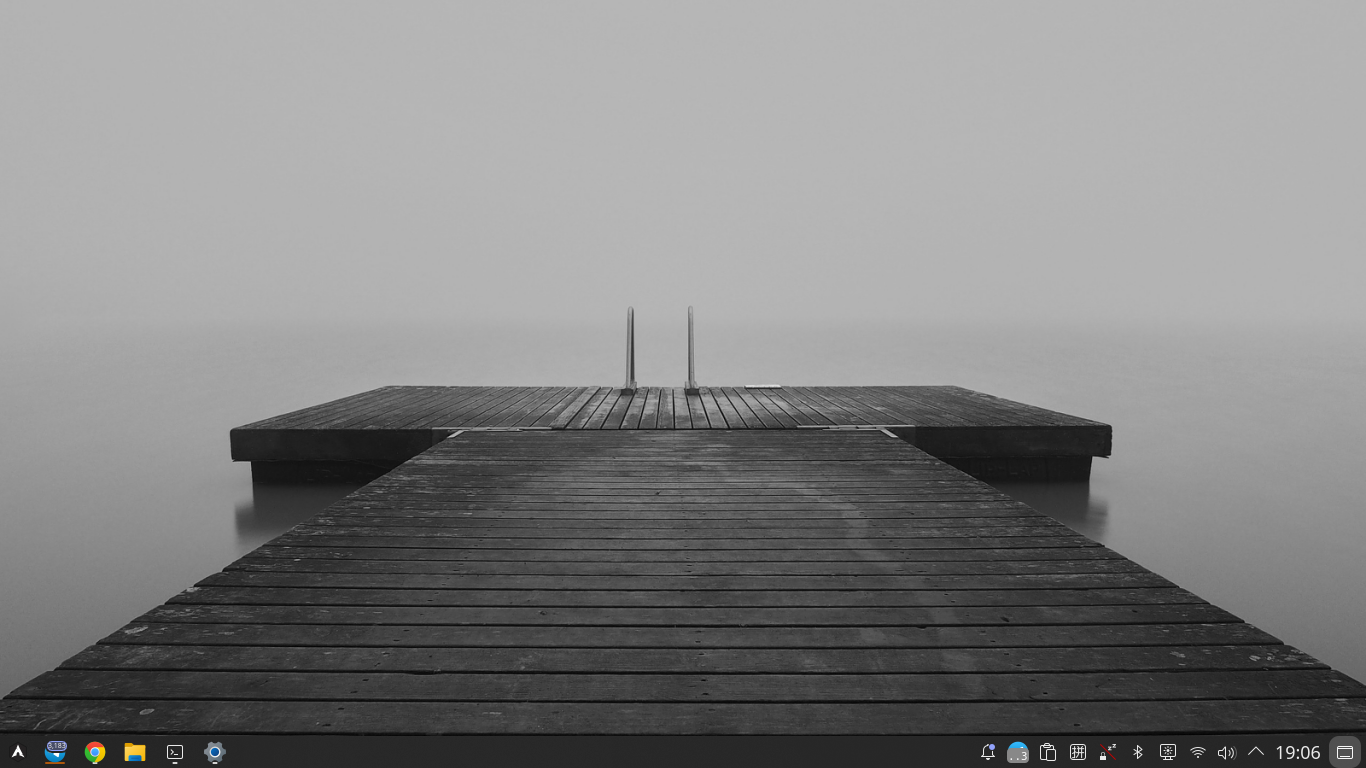The image size is (1366, 768).
Task: Click the Telegram tray icon
Action: [1018, 752]
